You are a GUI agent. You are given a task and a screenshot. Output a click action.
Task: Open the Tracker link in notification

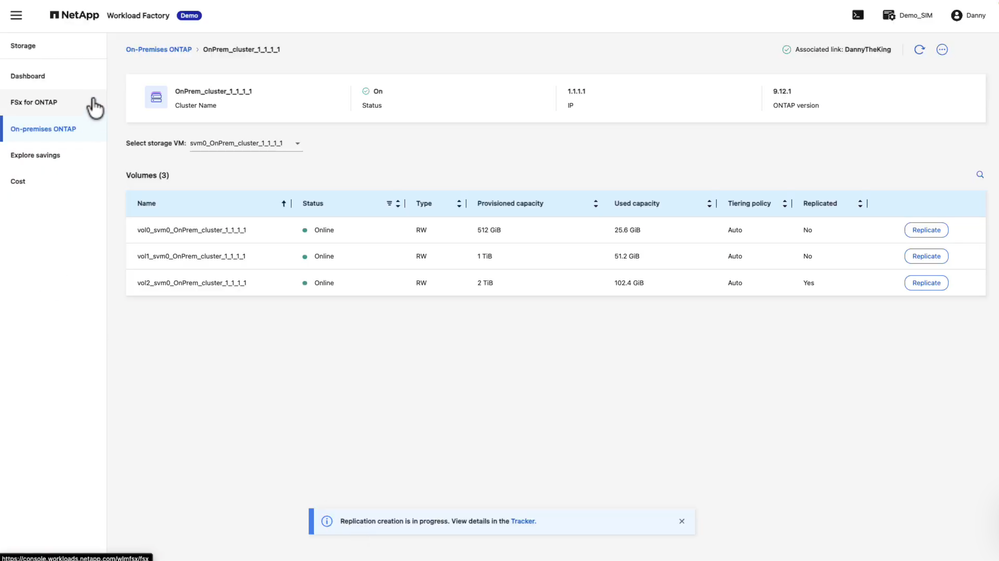(522, 522)
